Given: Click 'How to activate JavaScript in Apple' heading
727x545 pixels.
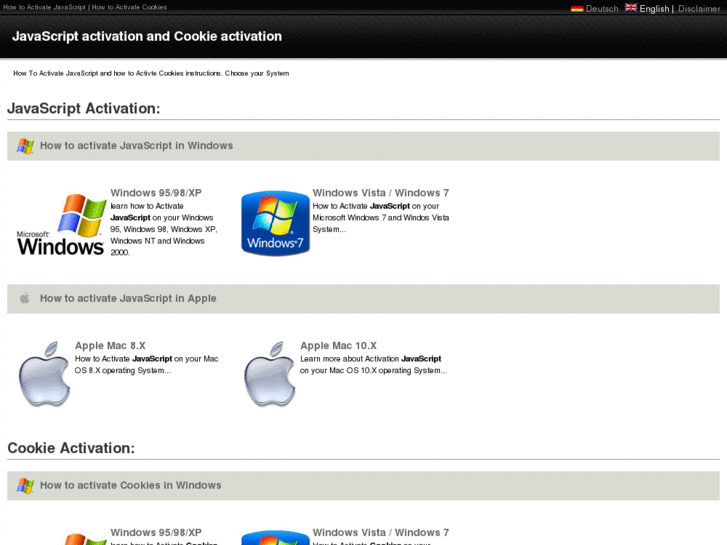Looking at the screenshot, I should tap(128, 298).
